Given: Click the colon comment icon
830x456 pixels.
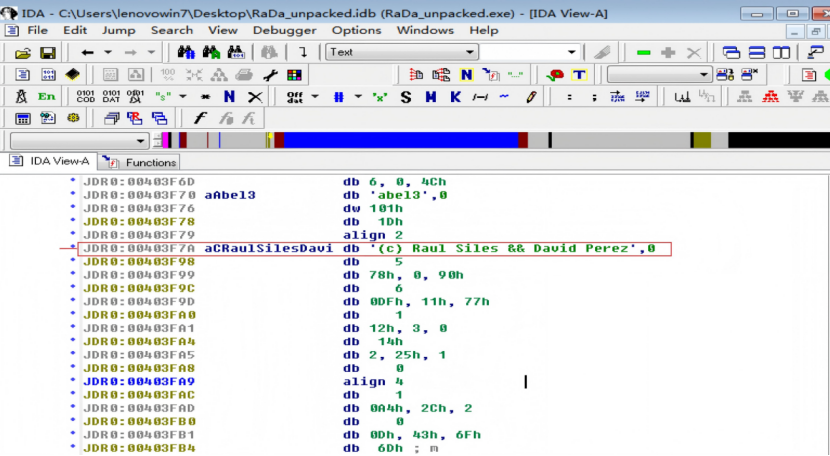Looking at the screenshot, I should [570, 97].
